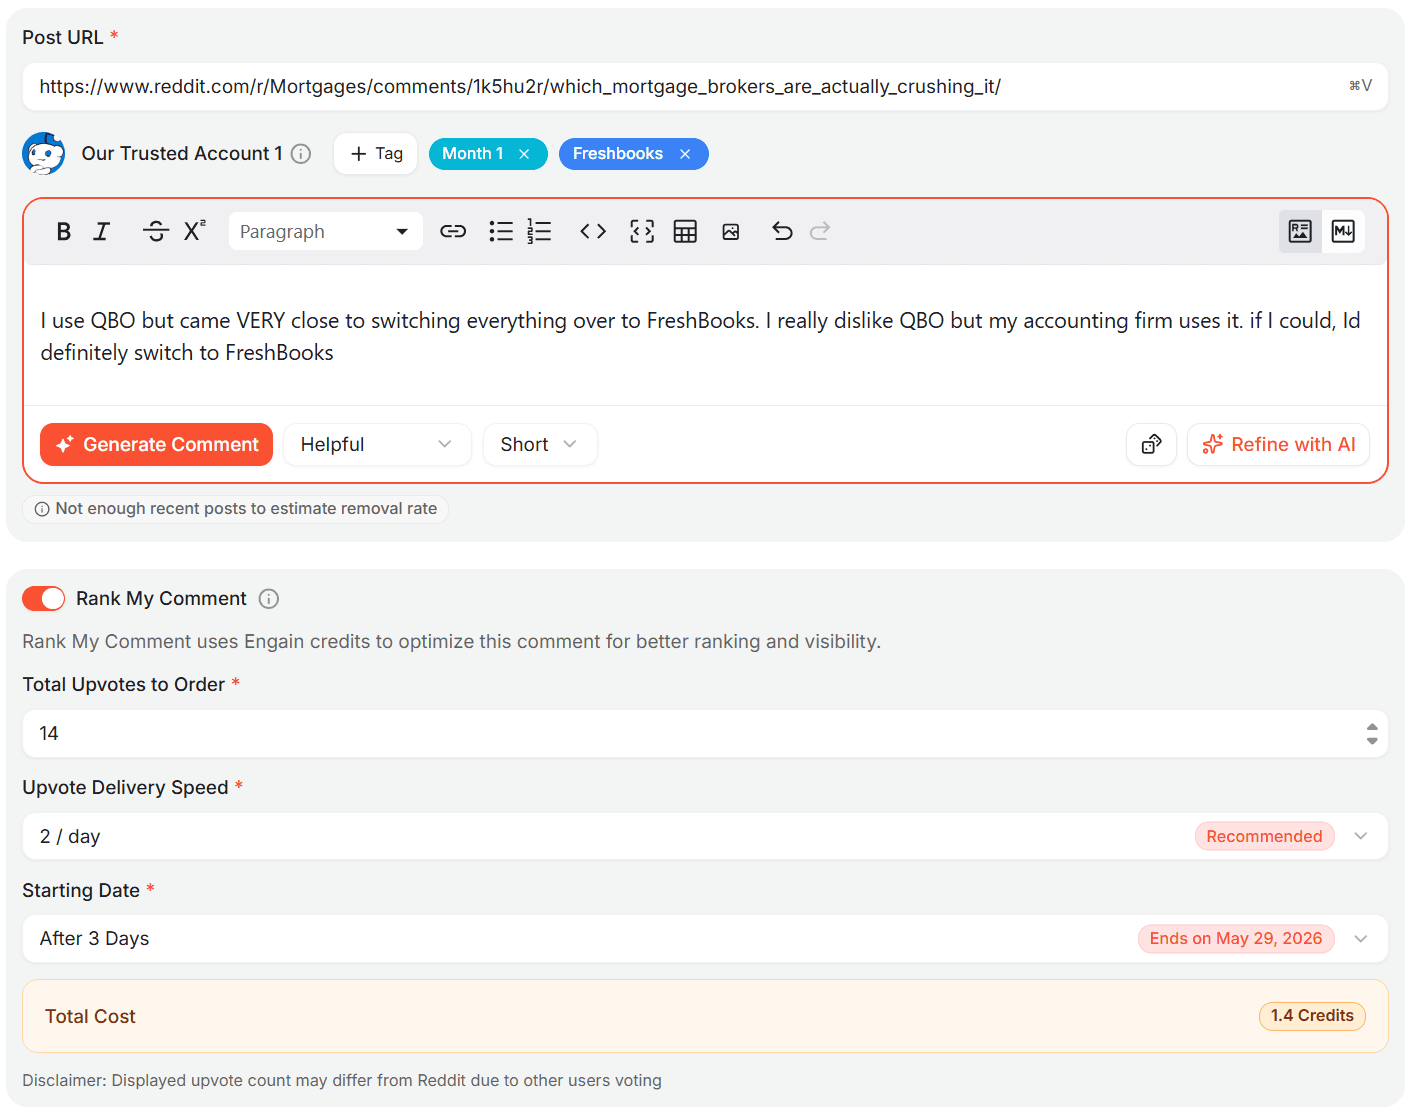Toggle italic text formatting

point(102,232)
